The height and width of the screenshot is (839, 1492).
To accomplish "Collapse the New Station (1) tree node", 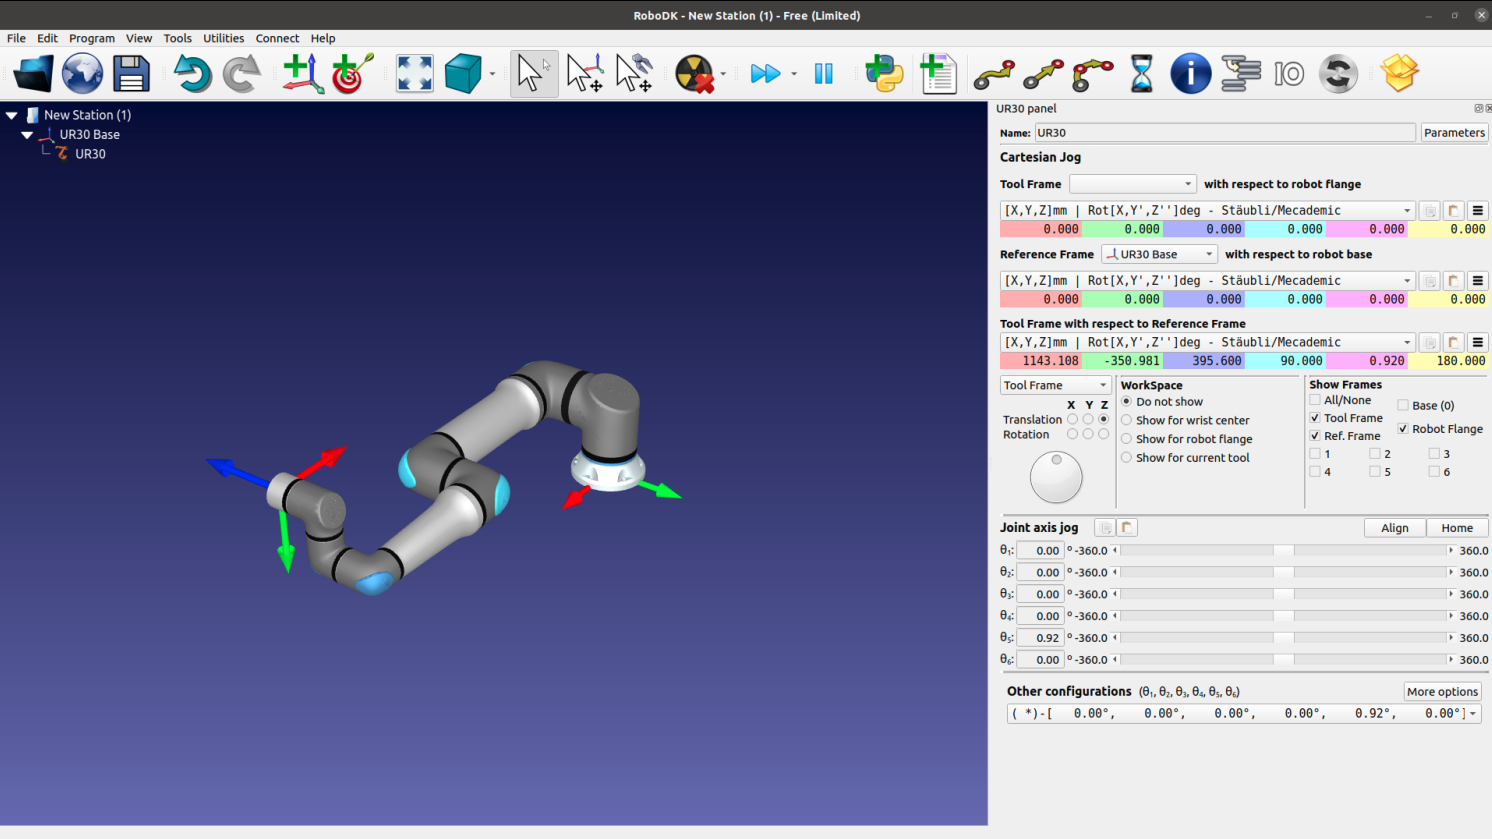I will pyautogui.click(x=12, y=115).
